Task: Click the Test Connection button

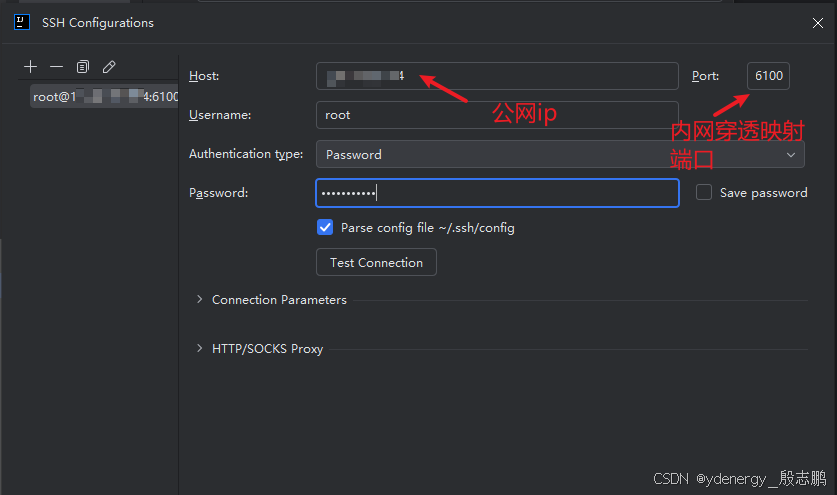Action: tap(376, 262)
